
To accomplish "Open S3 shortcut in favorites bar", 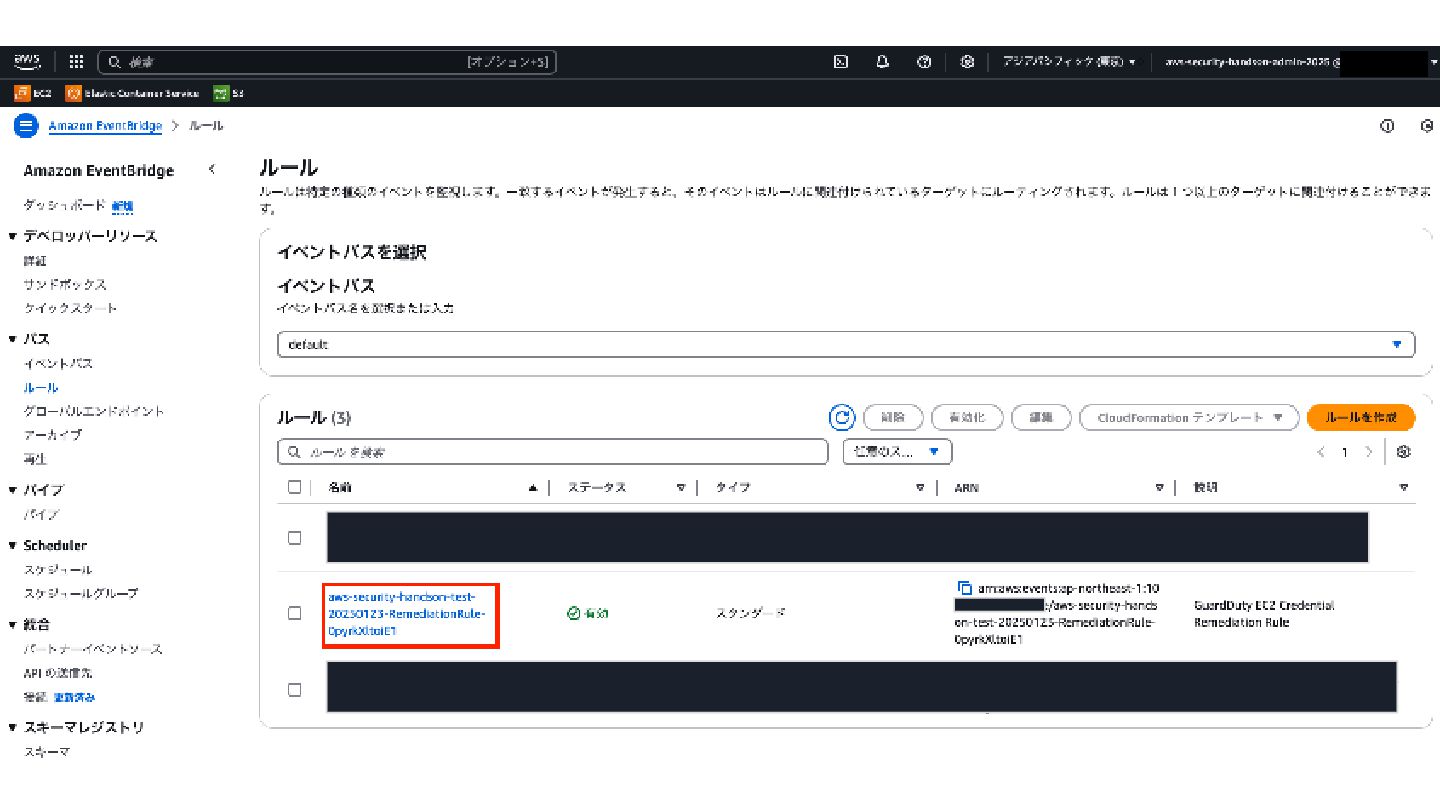I will point(229,93).
